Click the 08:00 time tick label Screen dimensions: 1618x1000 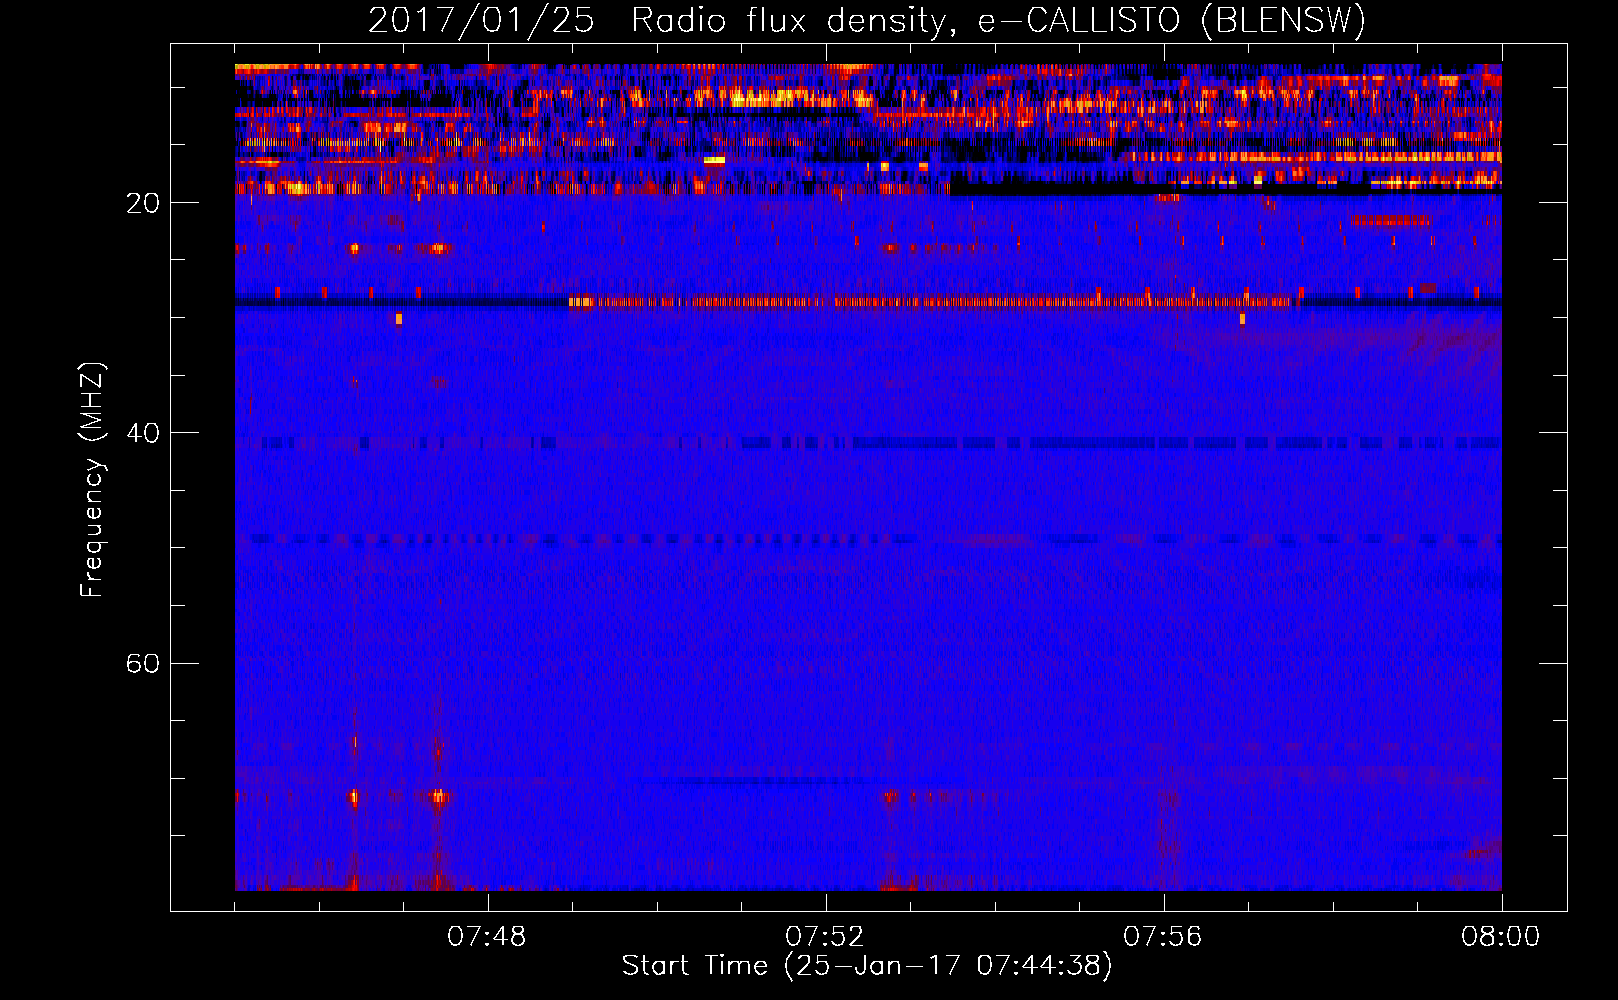tap(1501, 937)
